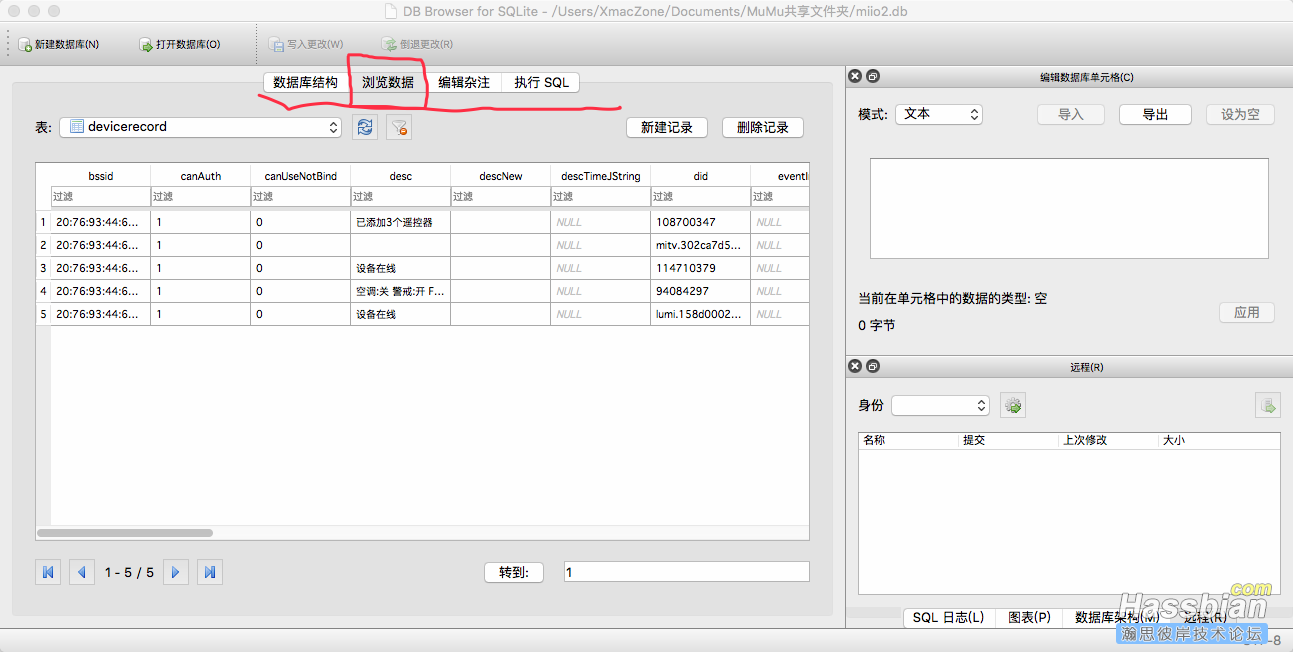1293x652 pixels.
Task: Go to first record page icon
Action: [47, 572]
